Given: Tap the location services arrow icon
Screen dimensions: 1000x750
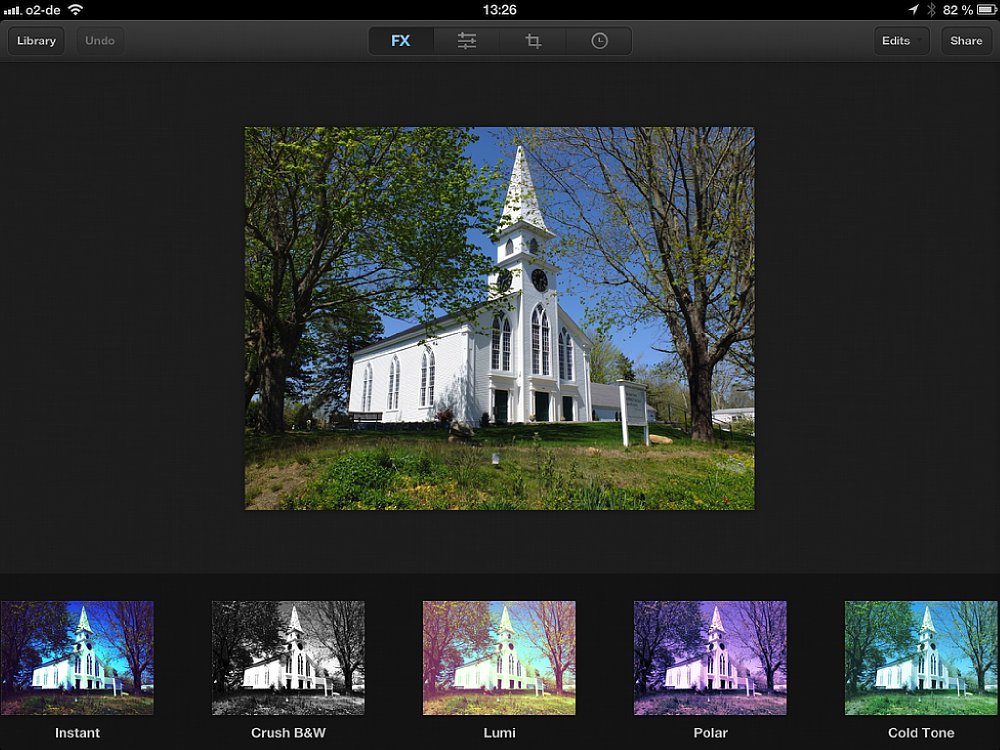Looking at the screenshot, I should pyautogui.click(x=913, y=9).
